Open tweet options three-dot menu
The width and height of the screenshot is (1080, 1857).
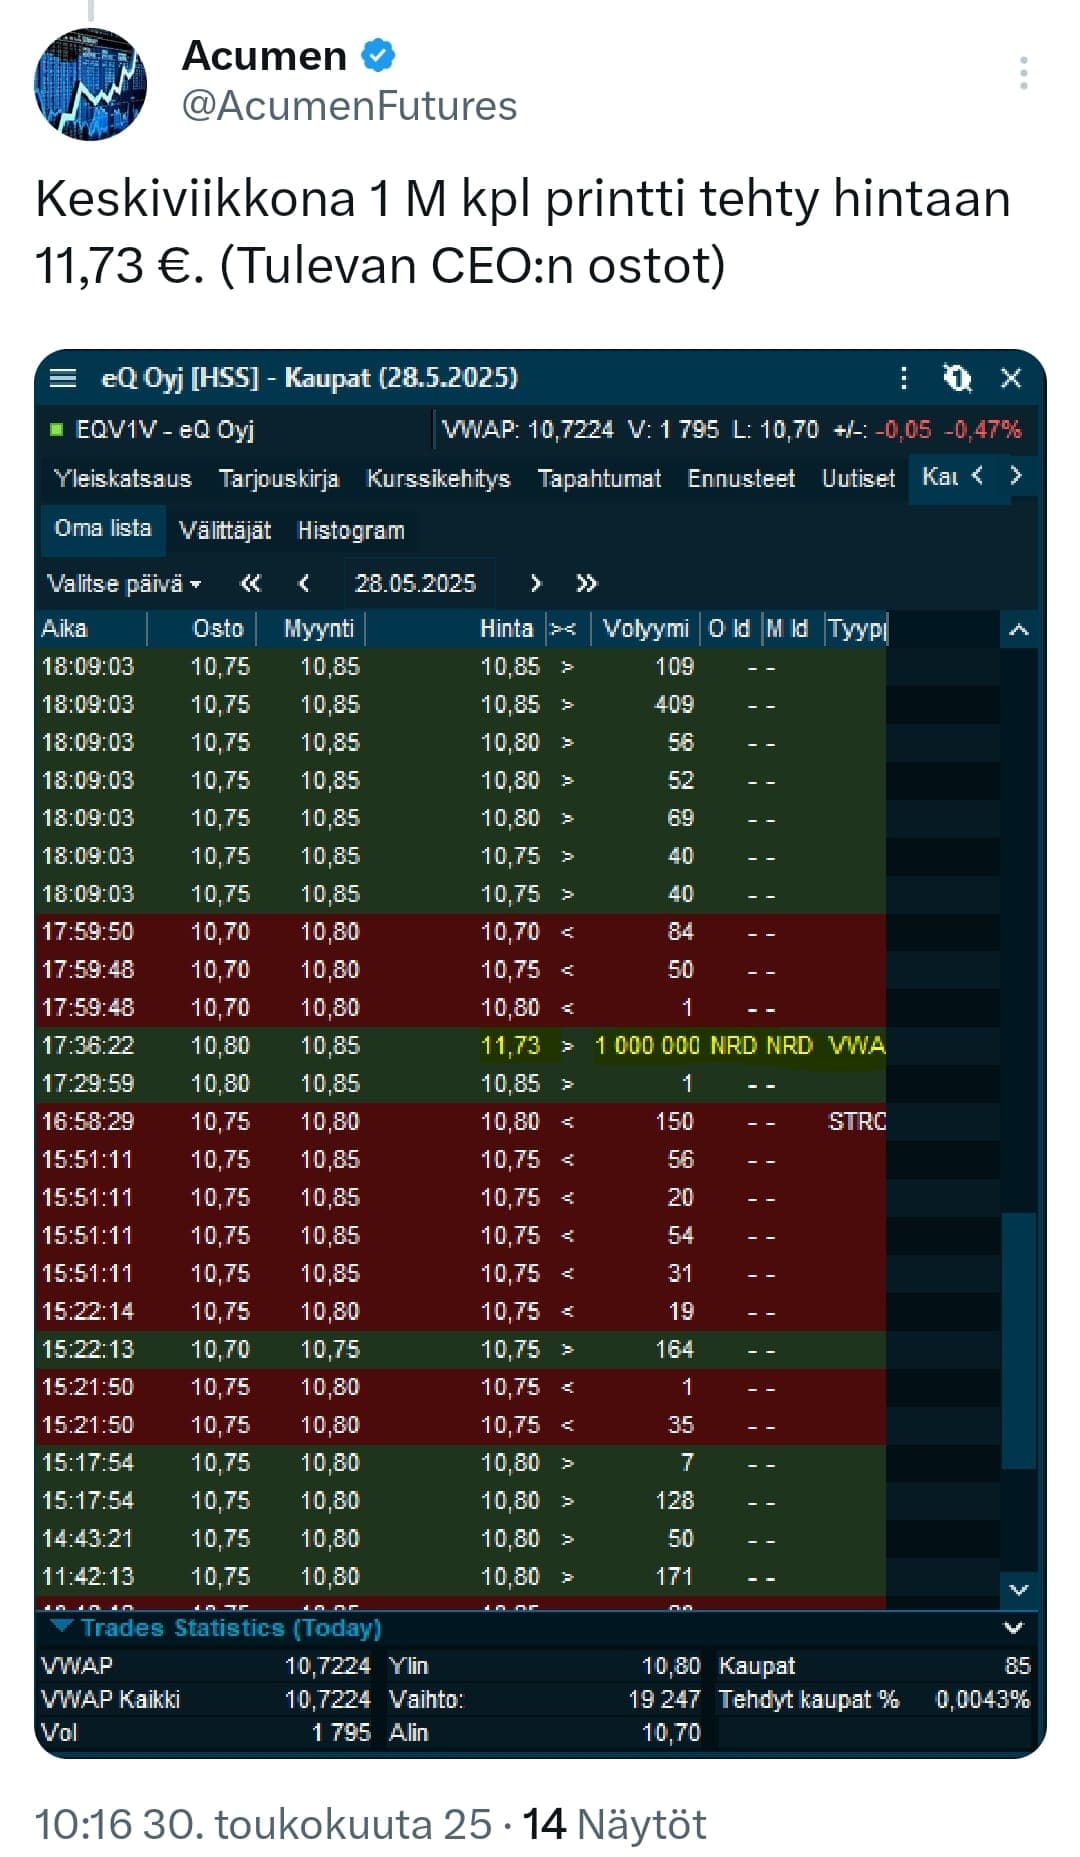(1023, 73)
